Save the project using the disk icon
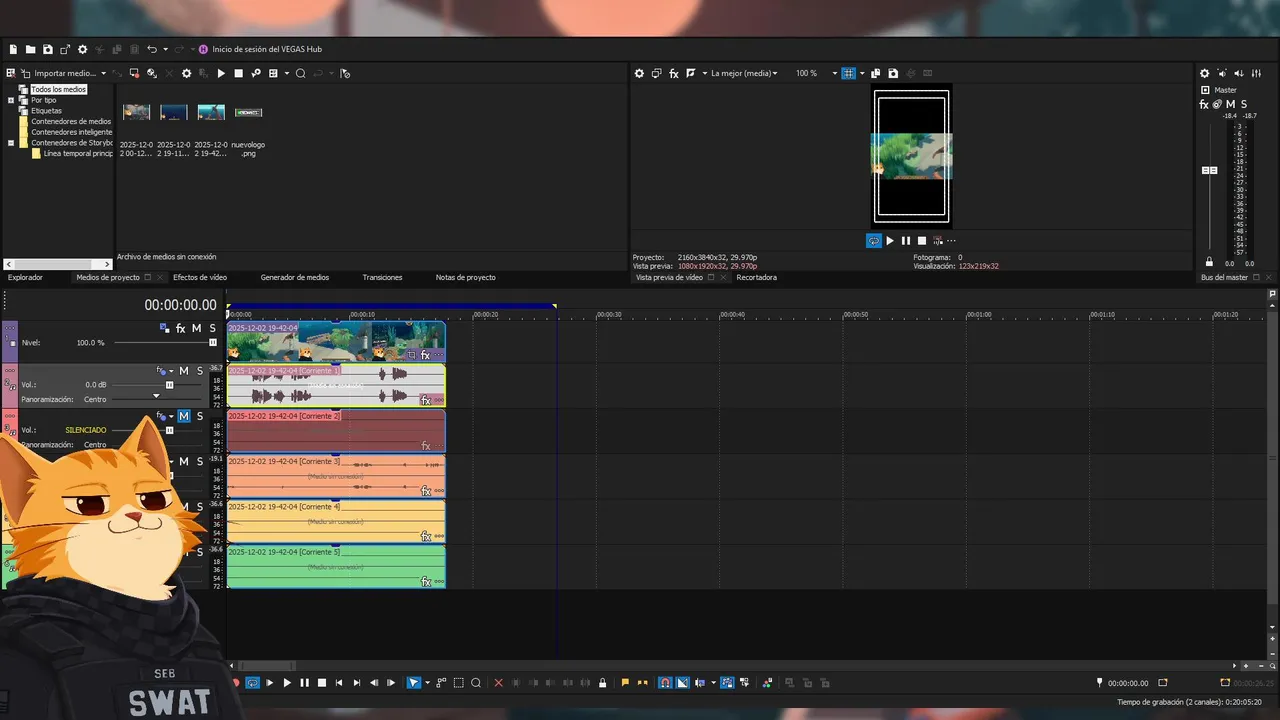 click(48, 49)
